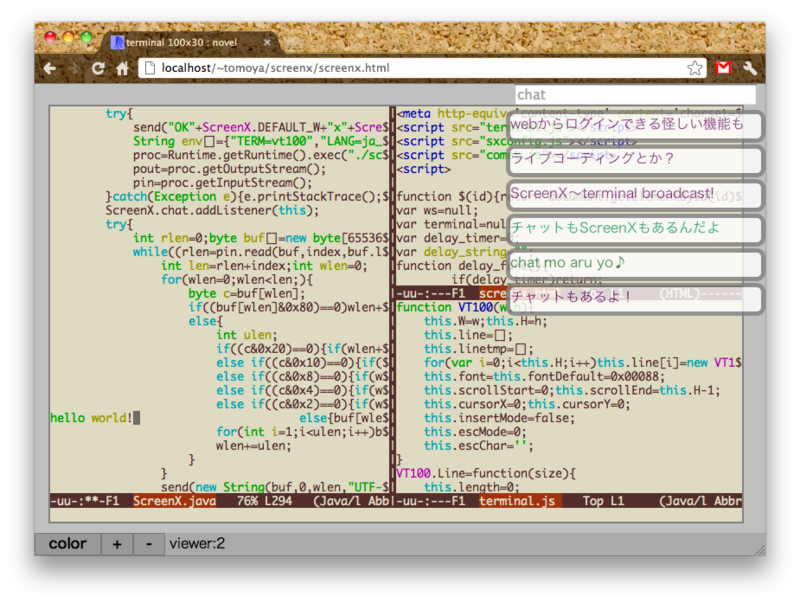
Task: Click the terminal.js mode line label
Action: point(517,501)
